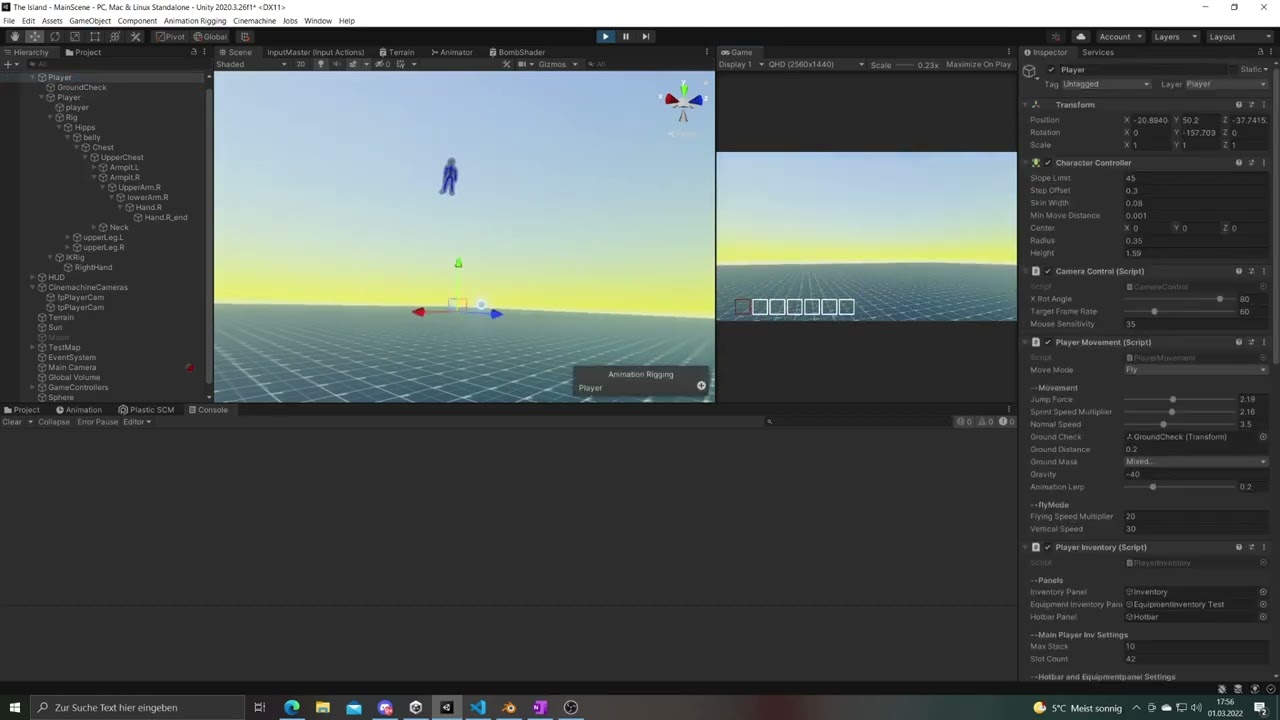Select the Rotate tool

pyautogui.click(x=55, y=36)
